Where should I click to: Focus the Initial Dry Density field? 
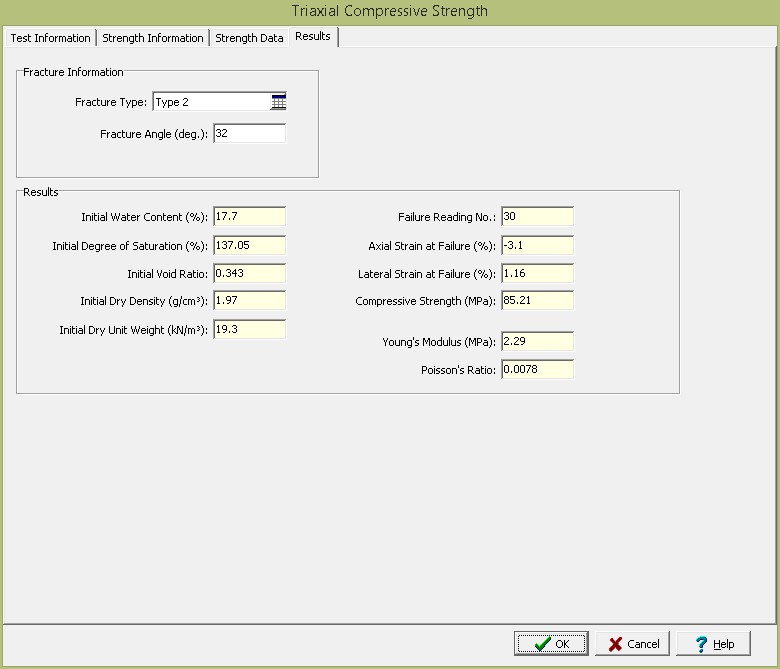point(249,301)
